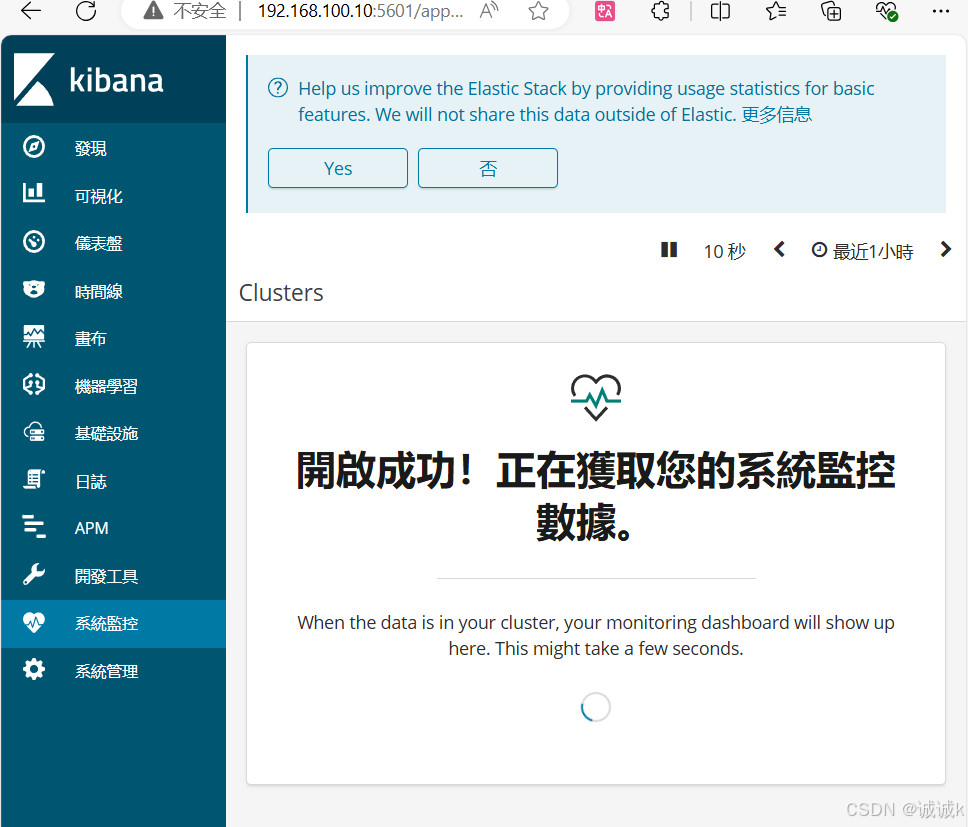This screenshot has height=827, width=968.
Task: Bookmark page with star icon
Action: [x=538, y=10]
